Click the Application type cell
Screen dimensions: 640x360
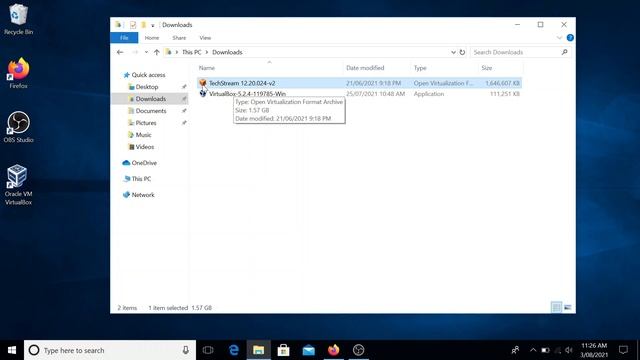(x=429, y=93)
